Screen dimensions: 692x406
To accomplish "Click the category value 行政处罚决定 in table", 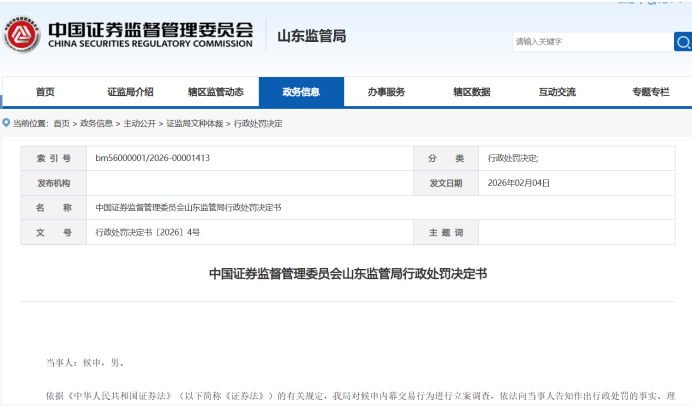I will coord(513,158).
